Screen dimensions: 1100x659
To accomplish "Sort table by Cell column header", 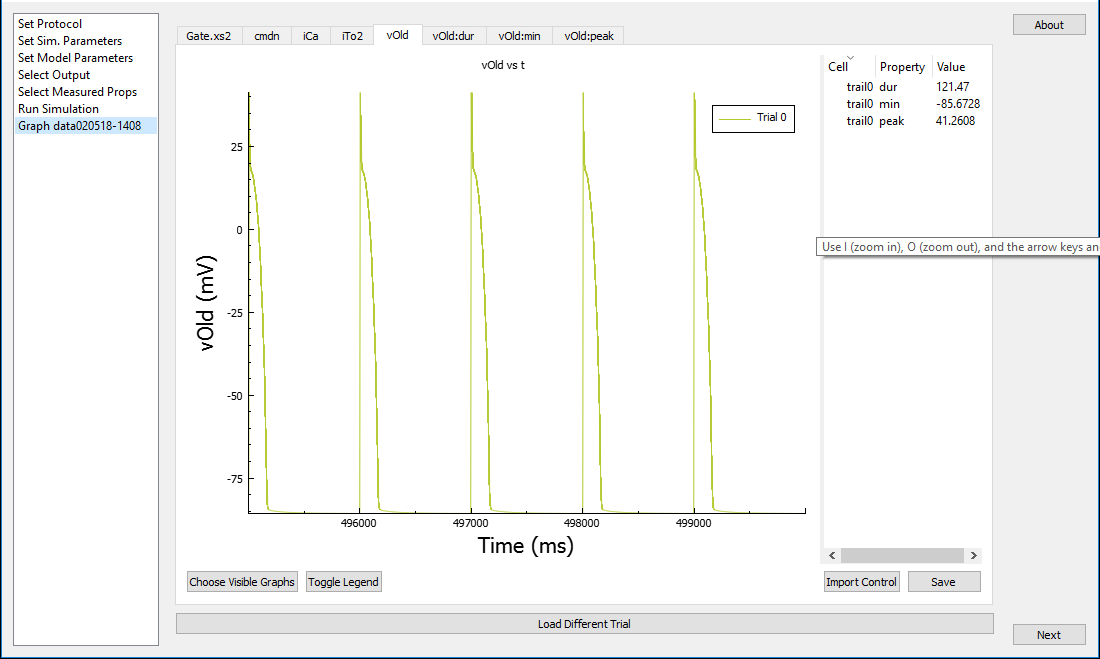I will pyautogui.click(x=849, y=67).
